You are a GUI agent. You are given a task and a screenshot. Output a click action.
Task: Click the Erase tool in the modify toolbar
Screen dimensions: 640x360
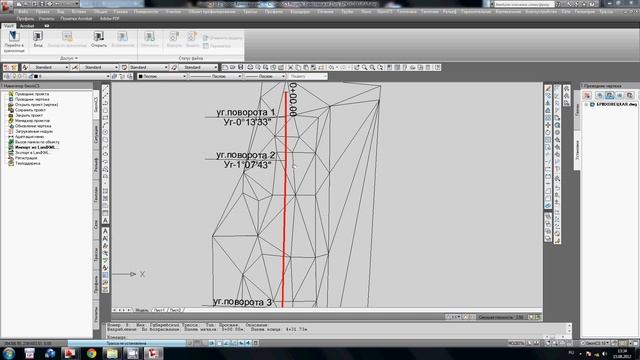click(x=548, y=89)
